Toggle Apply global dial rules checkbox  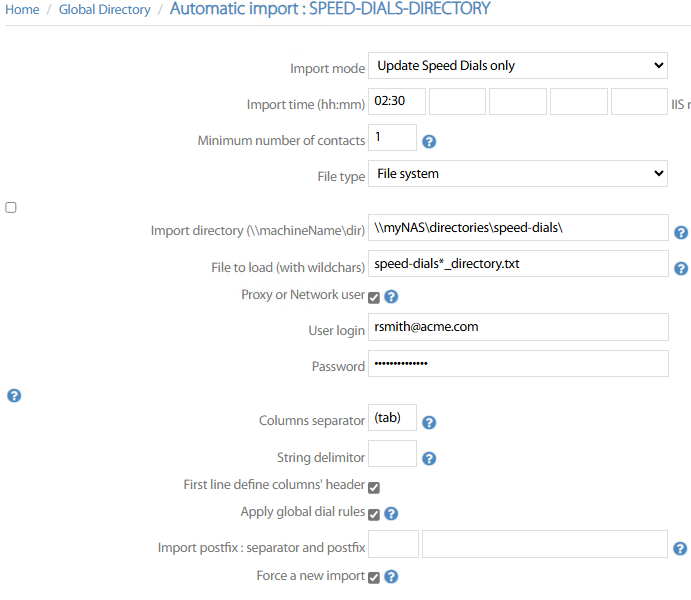[x=374, y=514]
